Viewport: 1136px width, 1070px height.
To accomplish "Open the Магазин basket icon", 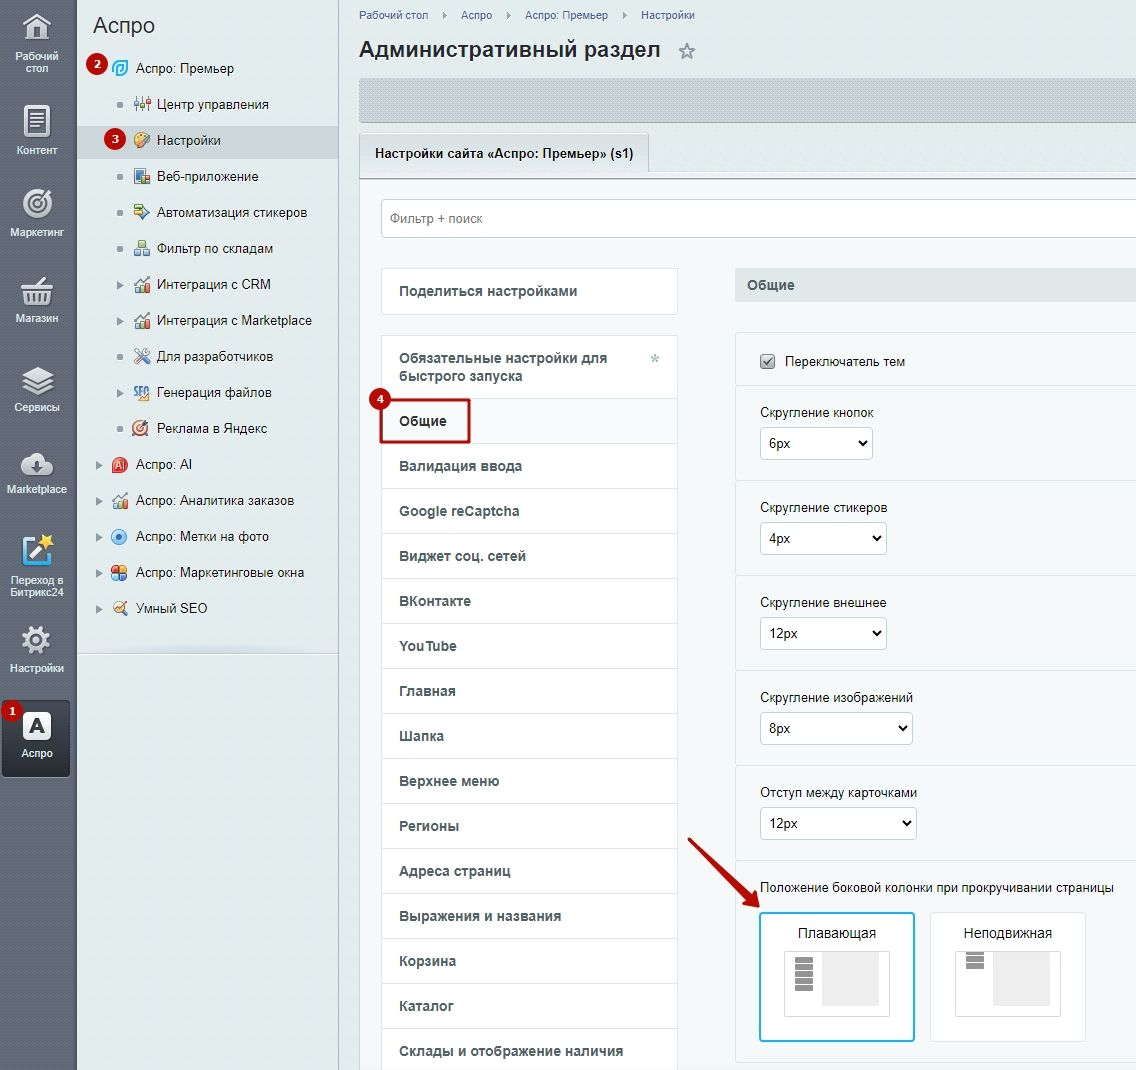I will point(37,291).
